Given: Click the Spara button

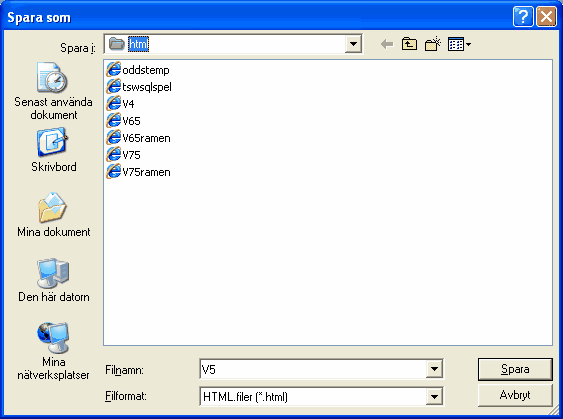Looking at the screenshot, I should 515,369.
